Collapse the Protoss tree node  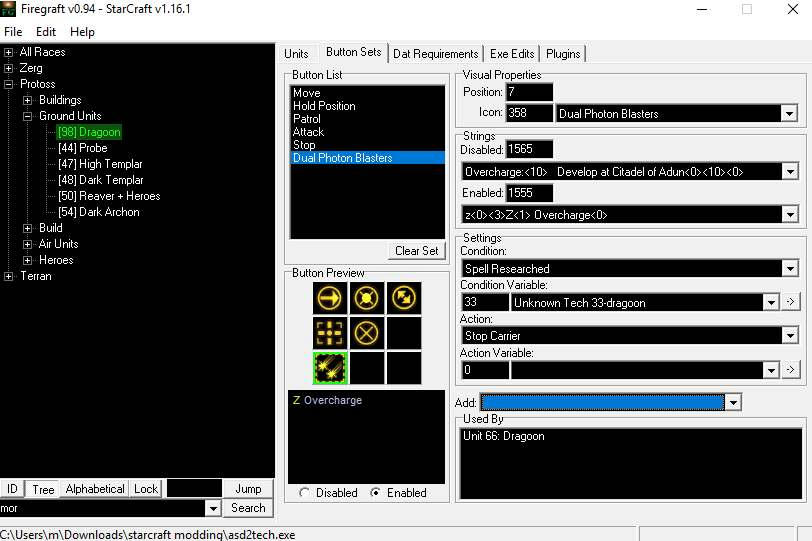click(9, 84)
